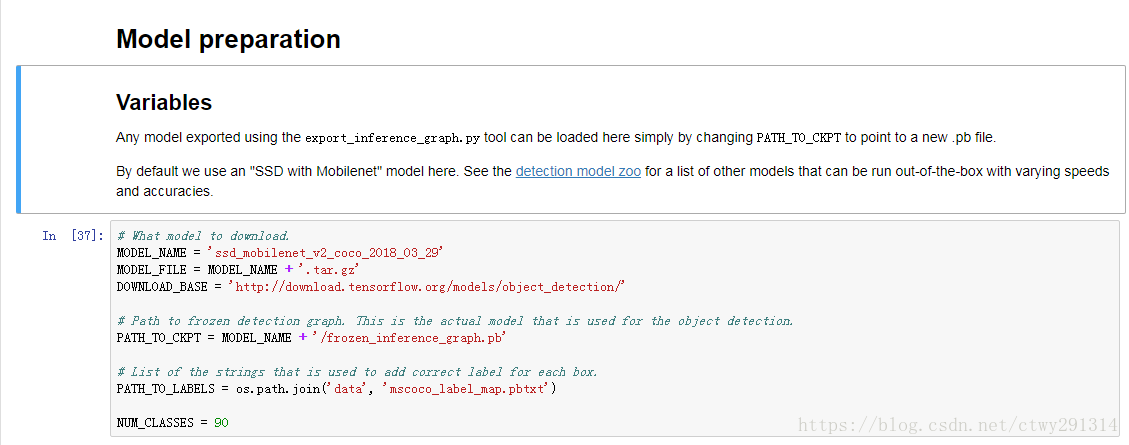Click the Model preparation heading
The image size is (1129, 445).
[228, 39]
